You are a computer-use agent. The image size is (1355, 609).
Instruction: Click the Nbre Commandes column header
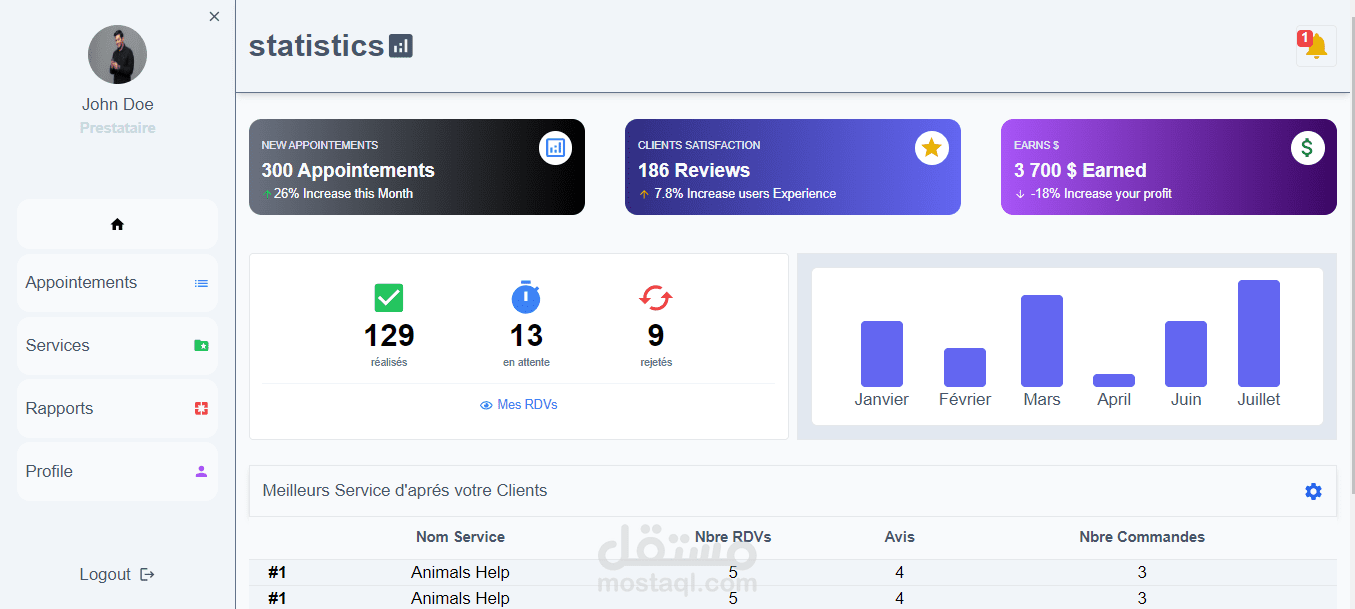point(1142,537)
